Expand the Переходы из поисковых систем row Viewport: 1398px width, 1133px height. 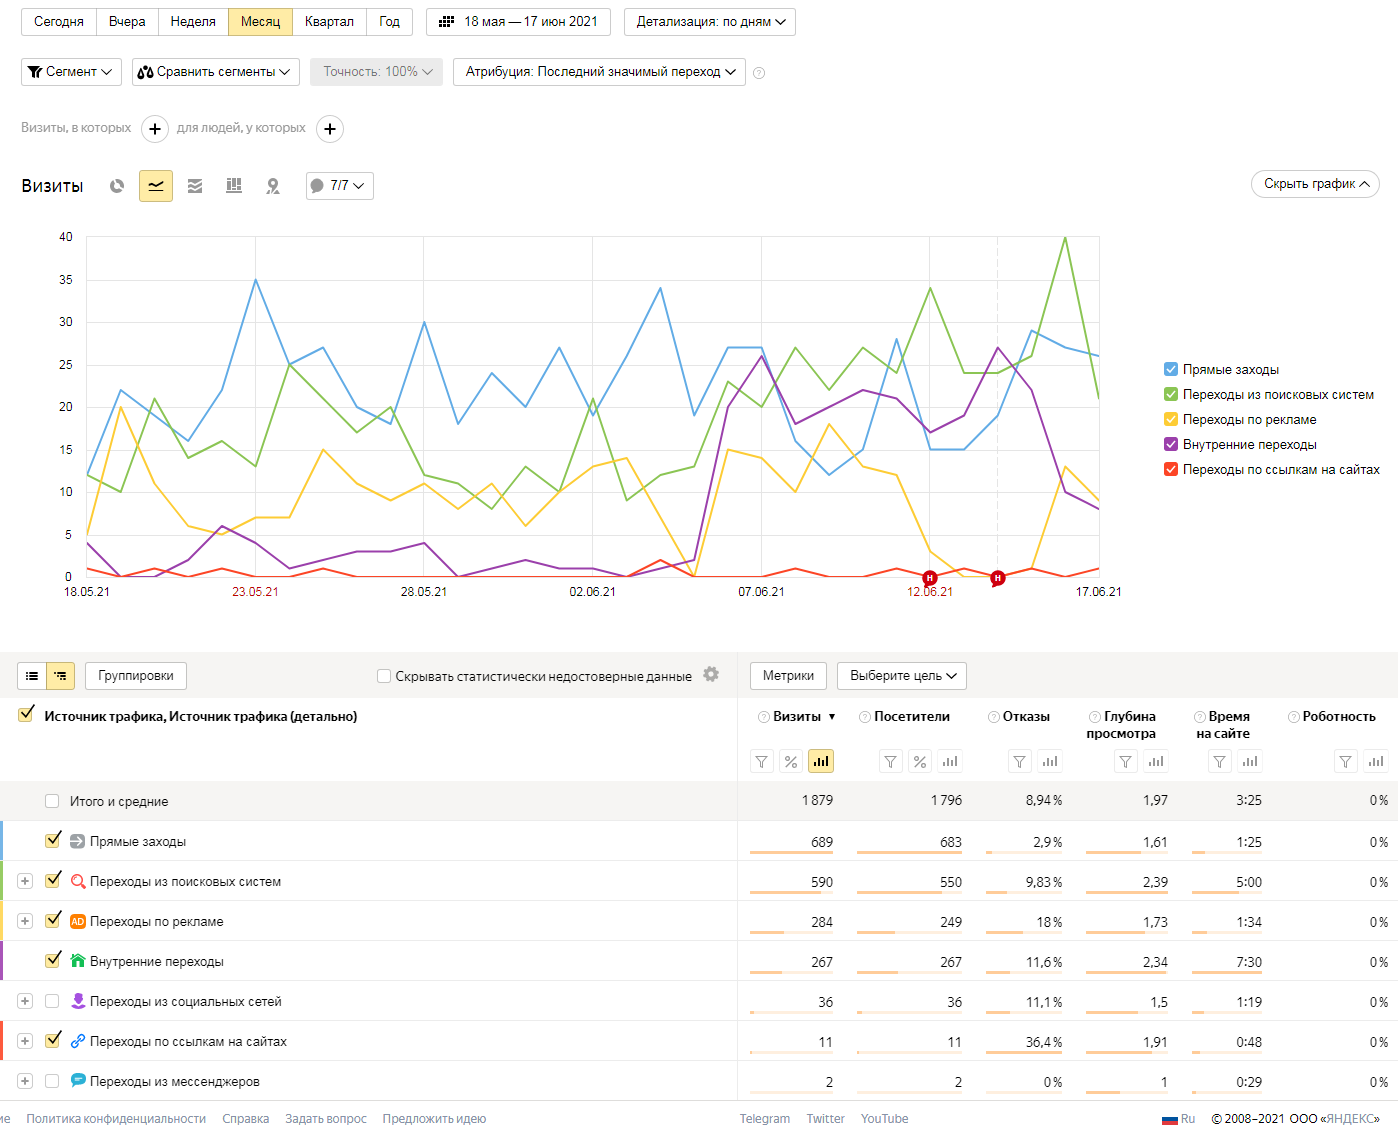point(25,881)
